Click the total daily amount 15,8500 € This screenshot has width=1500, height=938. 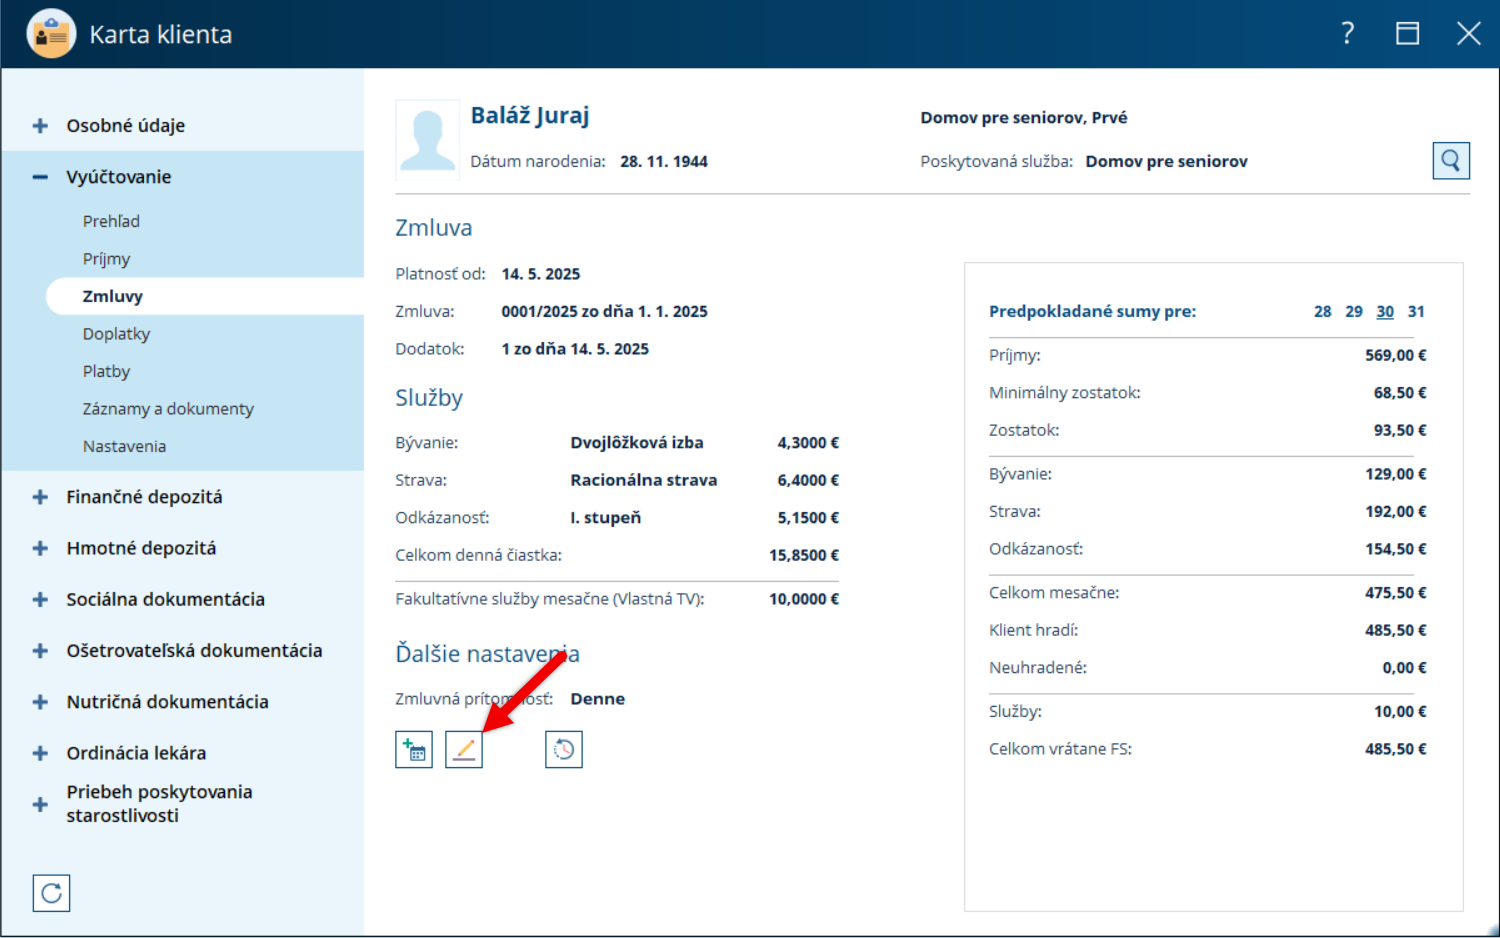(x=804, y=555)
